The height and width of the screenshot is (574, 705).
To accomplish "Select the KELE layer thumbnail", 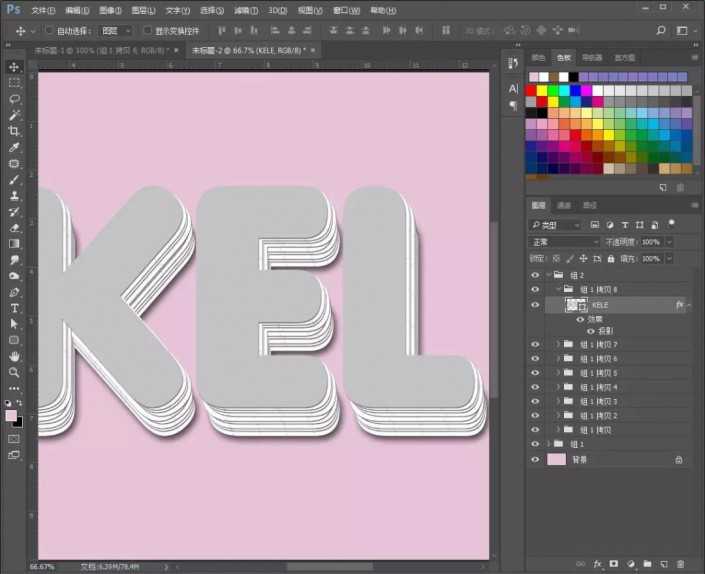I will tap(575, 304).
